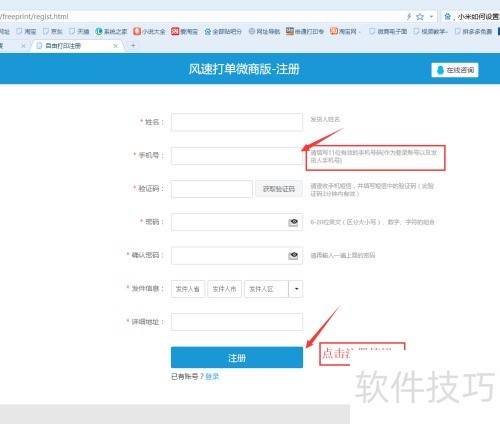This screenshot has width=500, height=424.
Task: Click the 获取验证码 button
Action: [279, 189]
